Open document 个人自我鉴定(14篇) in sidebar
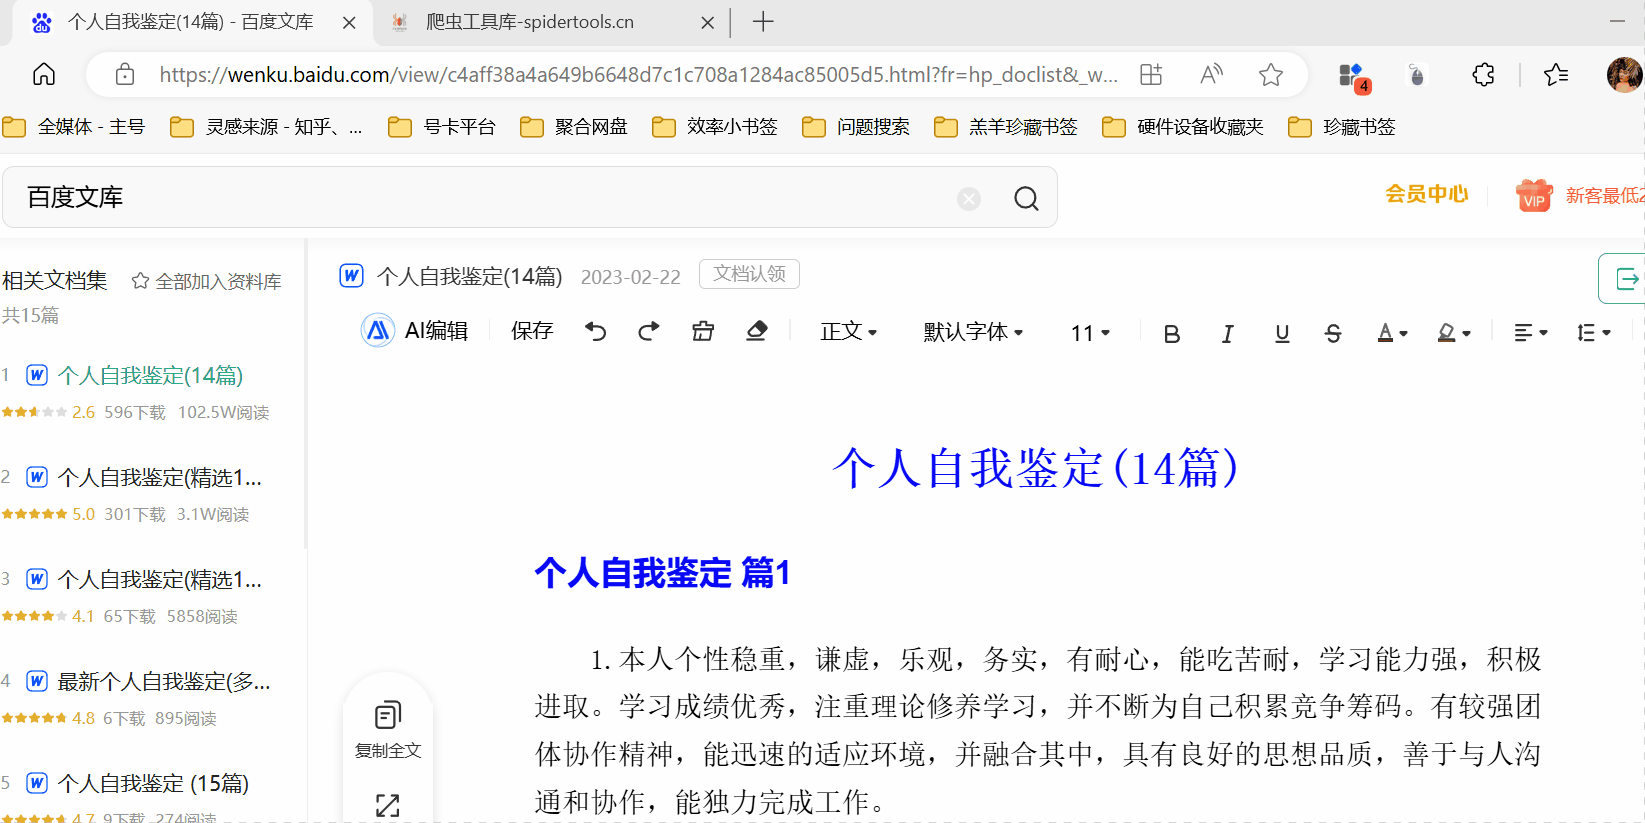1645x823 pixels. pos(150,375)
